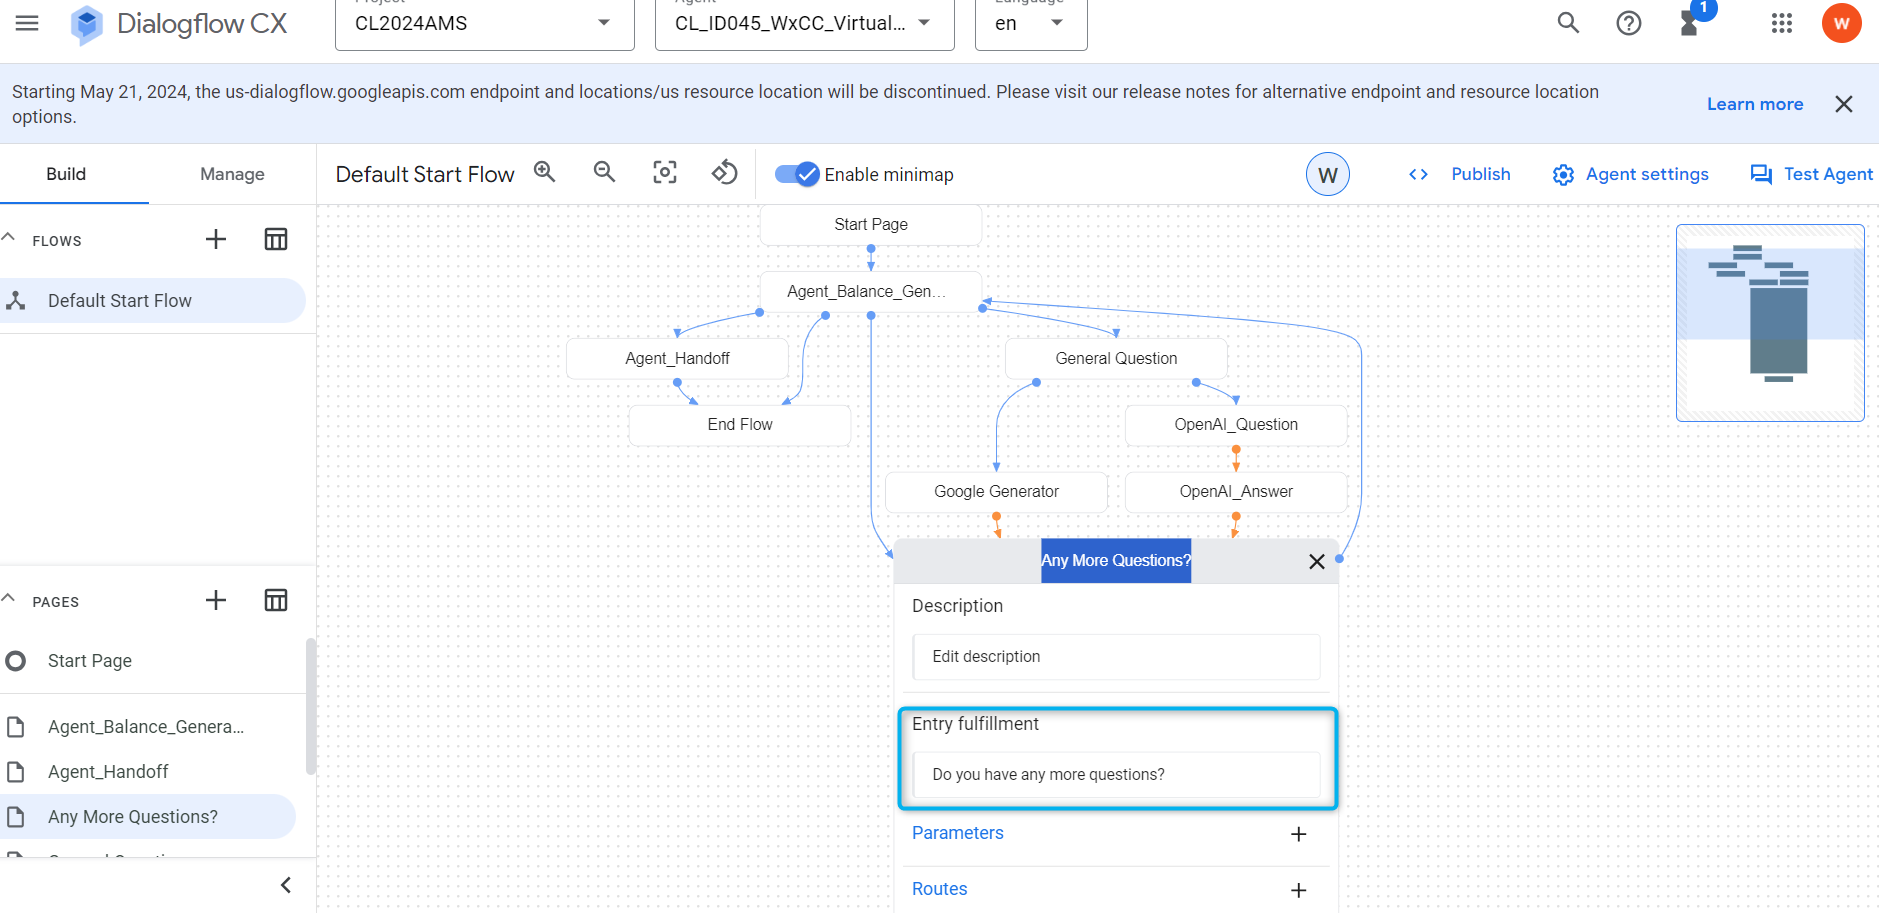Collapse the FLOWS section
This screenshot has width=1879, height=913.
(9, 238)
